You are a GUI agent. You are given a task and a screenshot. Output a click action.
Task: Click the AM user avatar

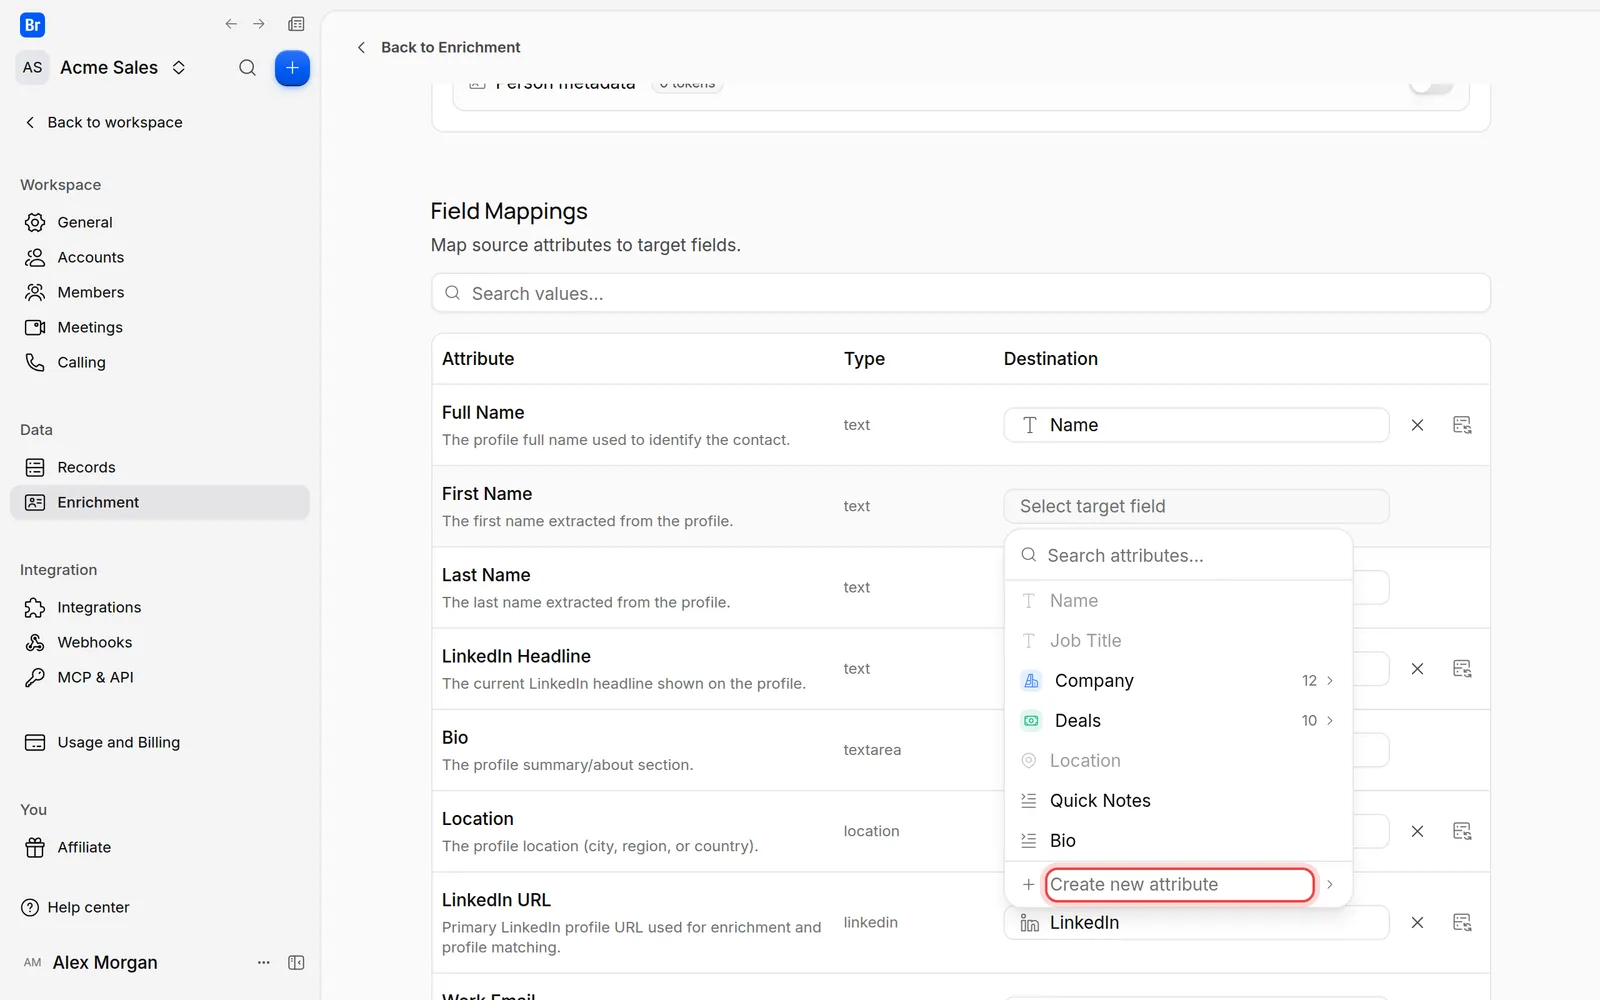click(32, 962)
